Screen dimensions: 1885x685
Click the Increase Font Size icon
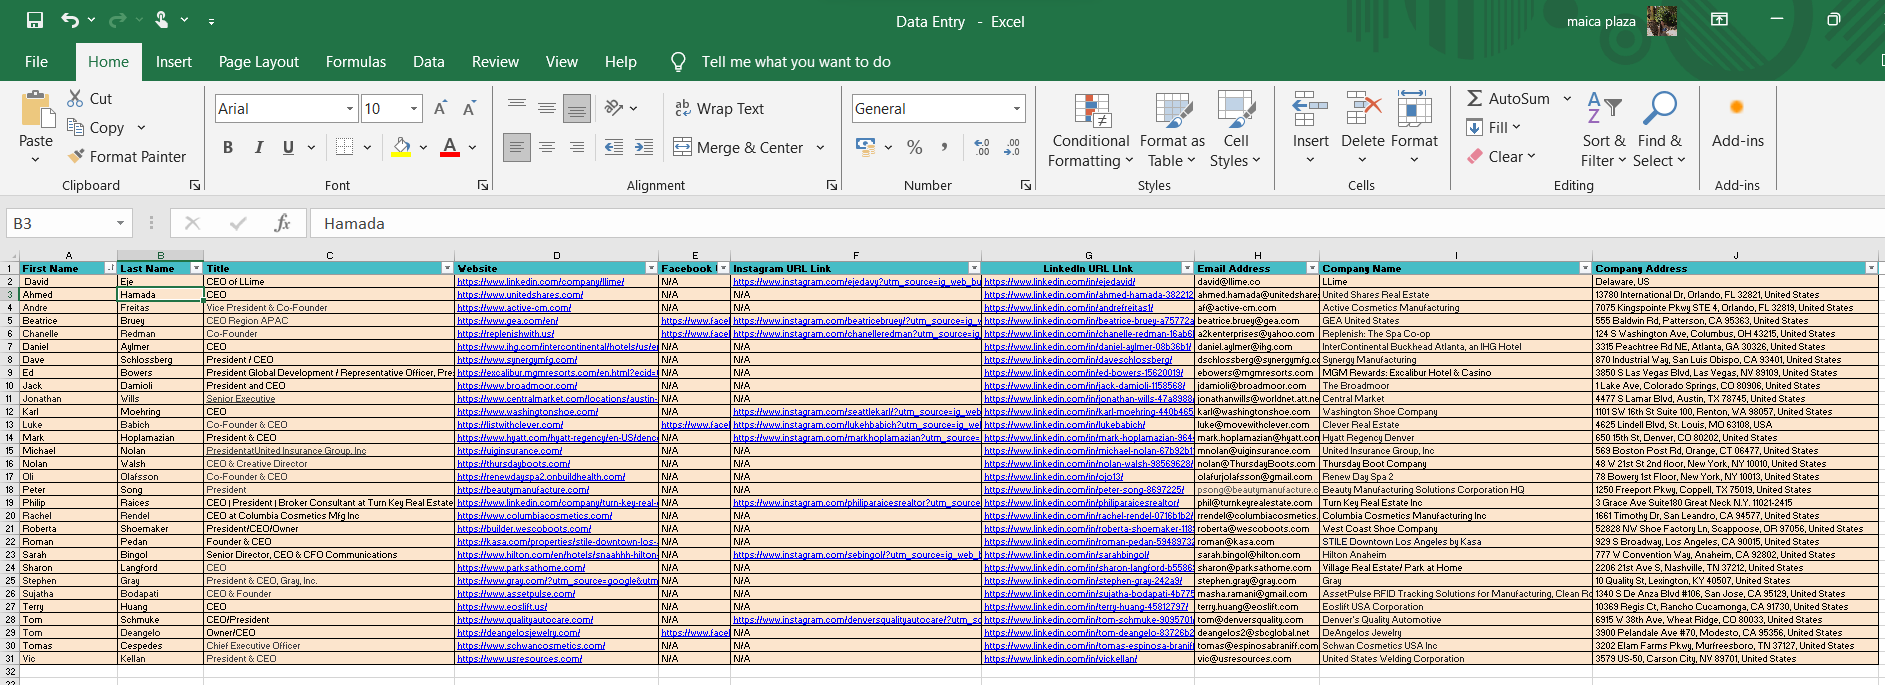click(x=440, y=108)
